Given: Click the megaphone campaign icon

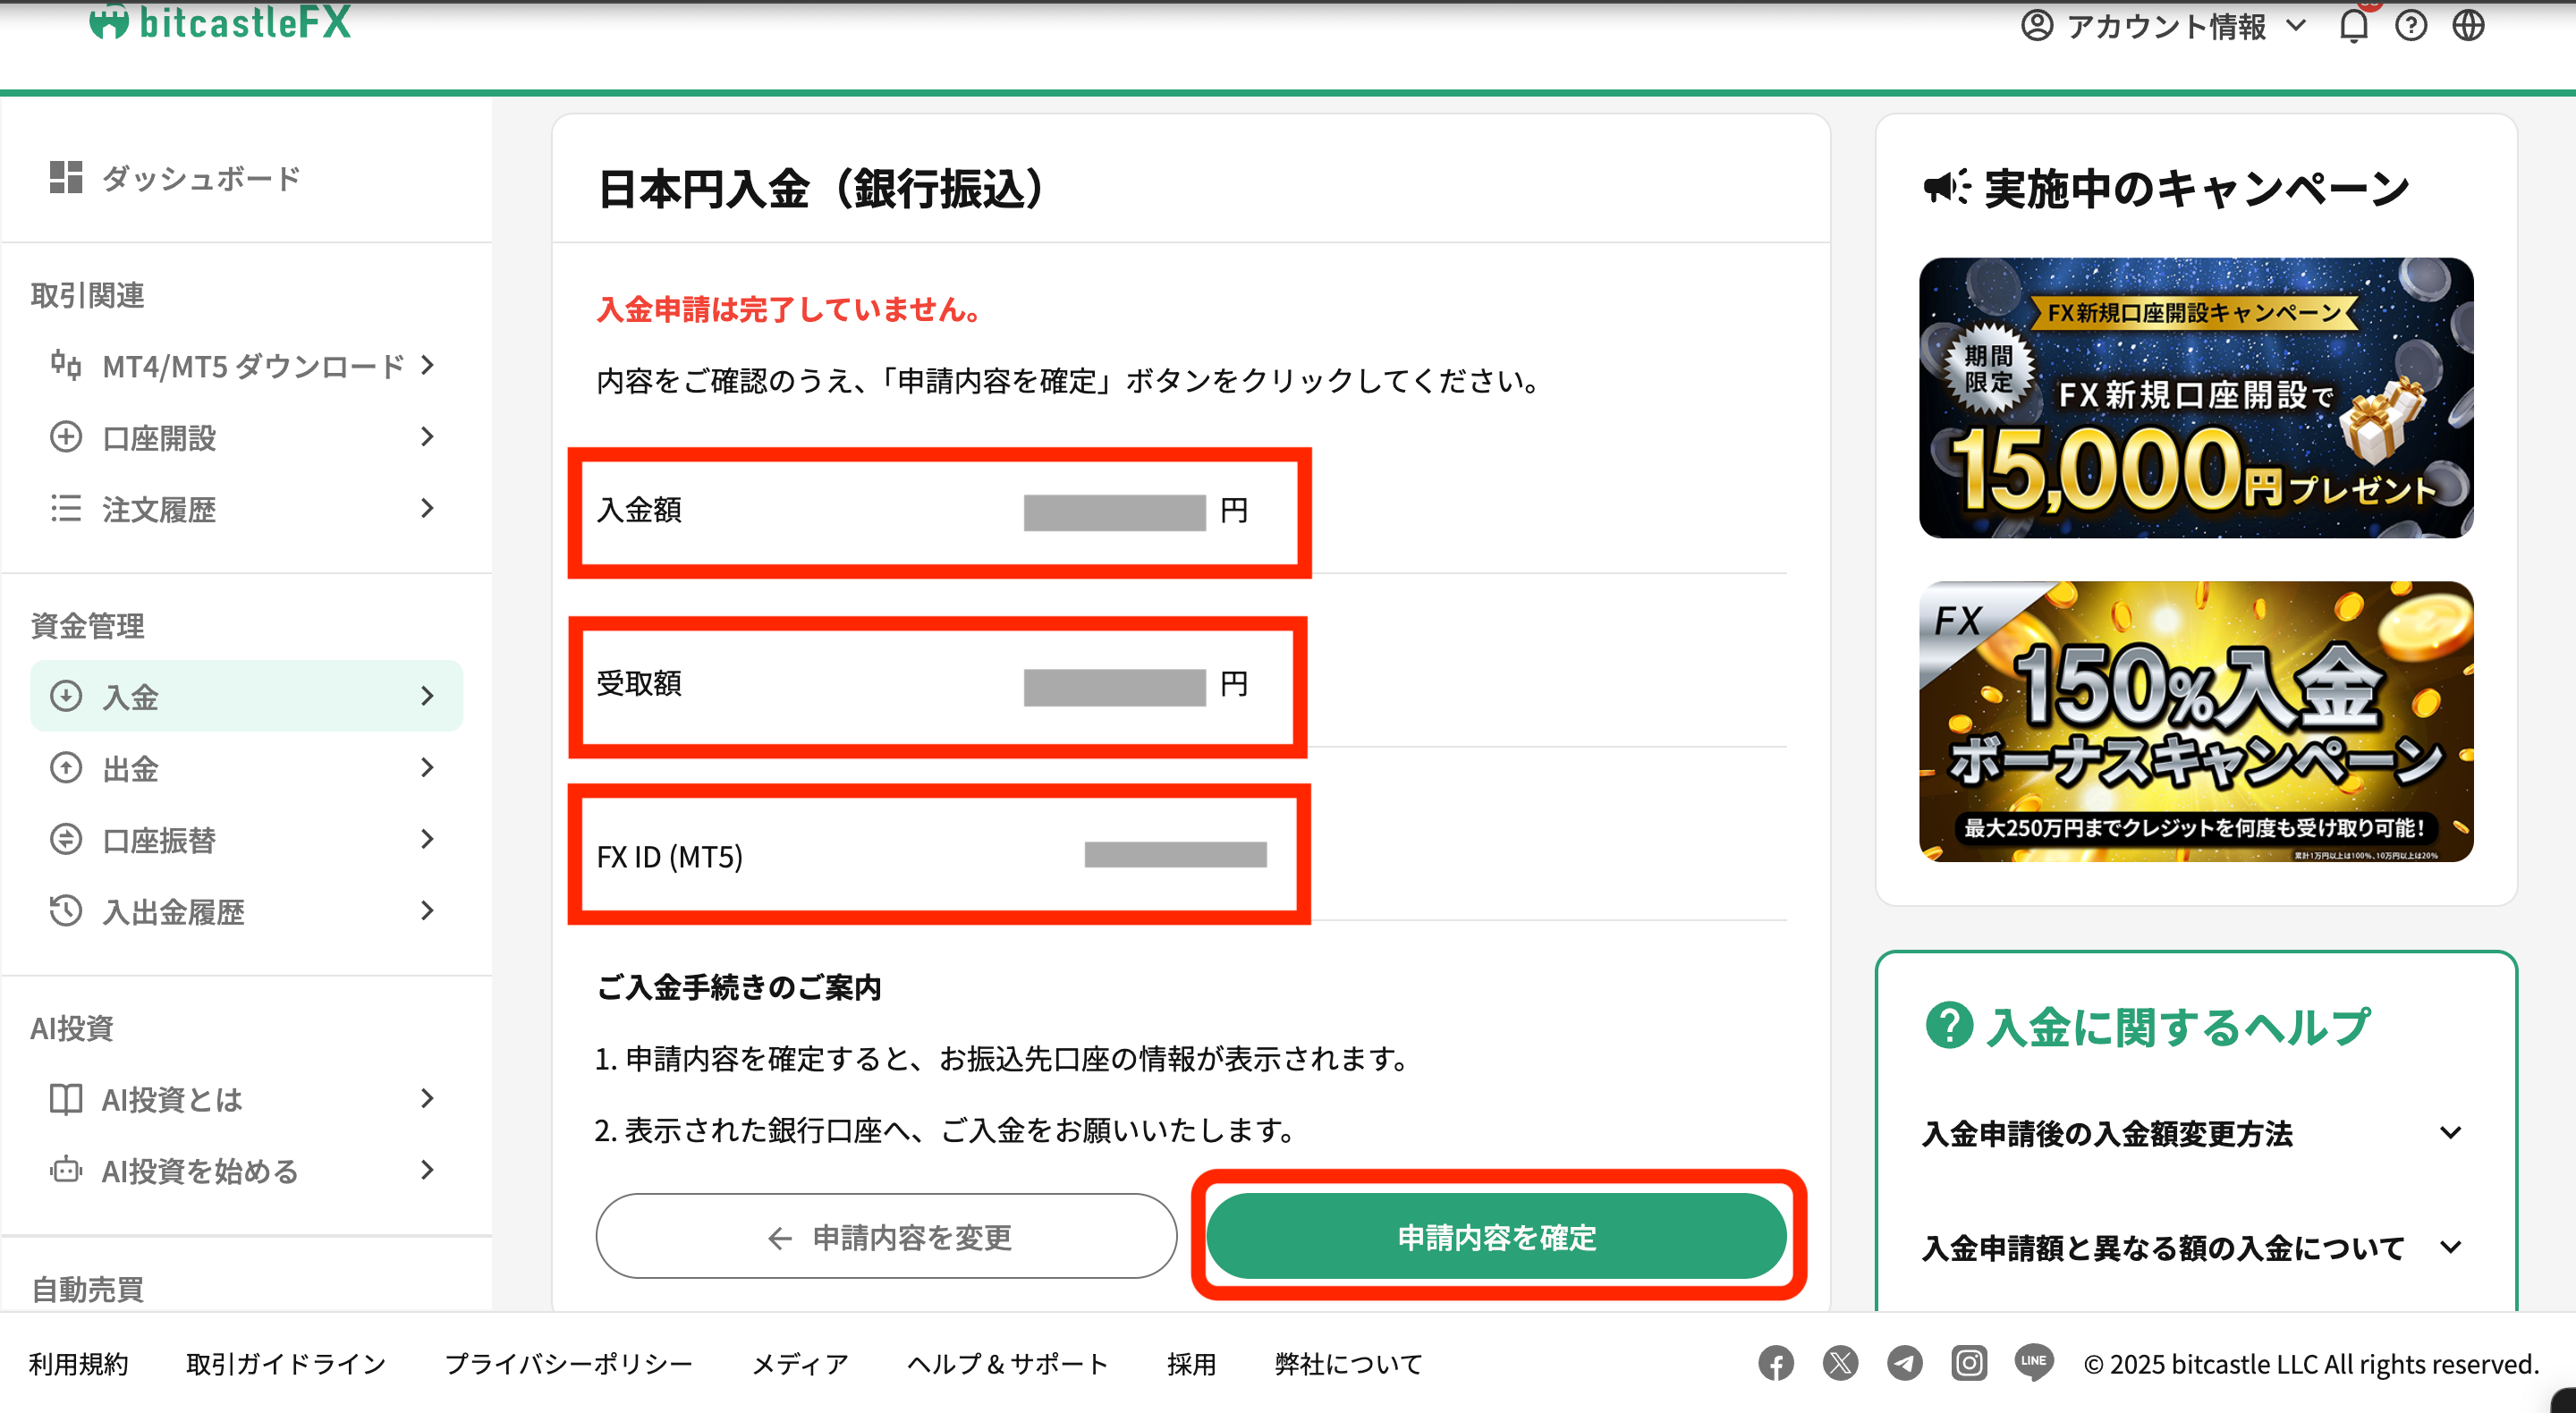Looking at the screenshot, I should pyautogui.click(x=1946, y=186).
